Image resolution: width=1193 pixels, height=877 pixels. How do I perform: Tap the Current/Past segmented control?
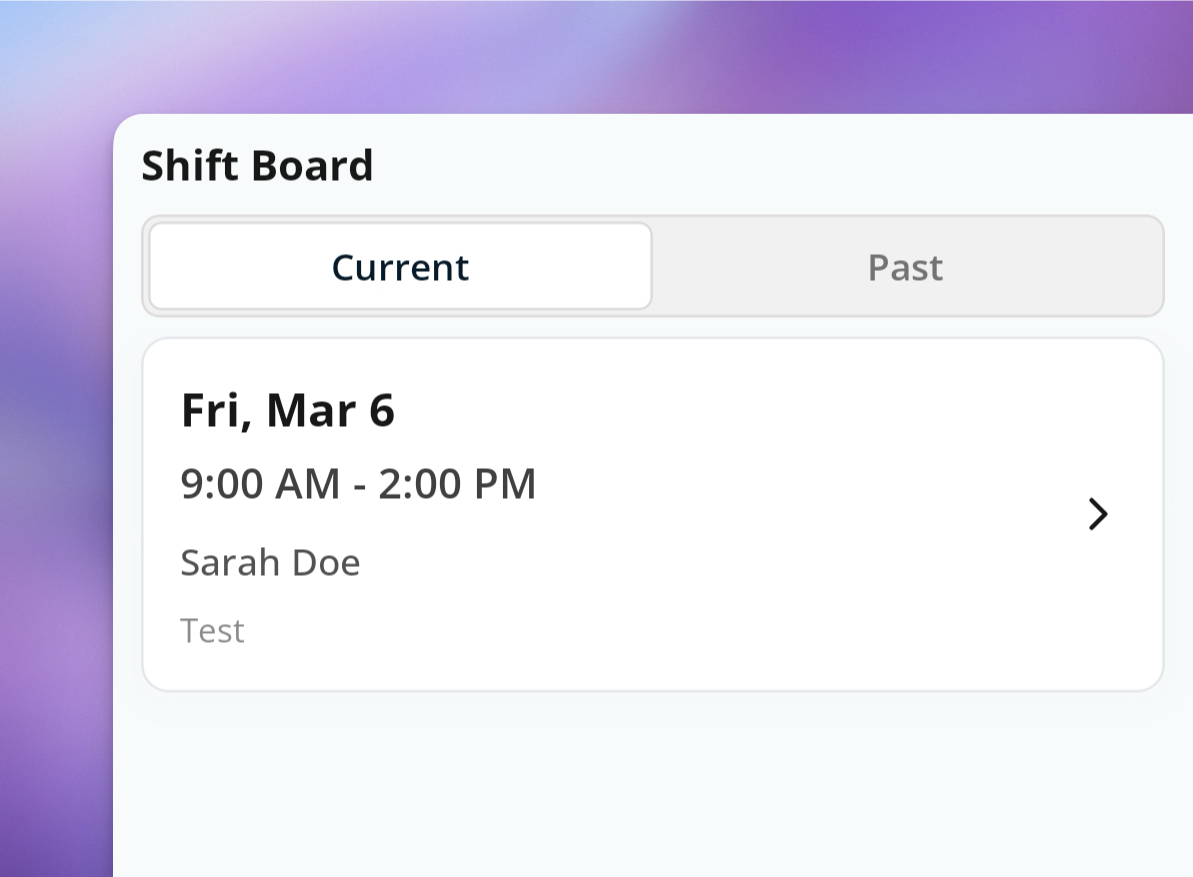point(652,266)
